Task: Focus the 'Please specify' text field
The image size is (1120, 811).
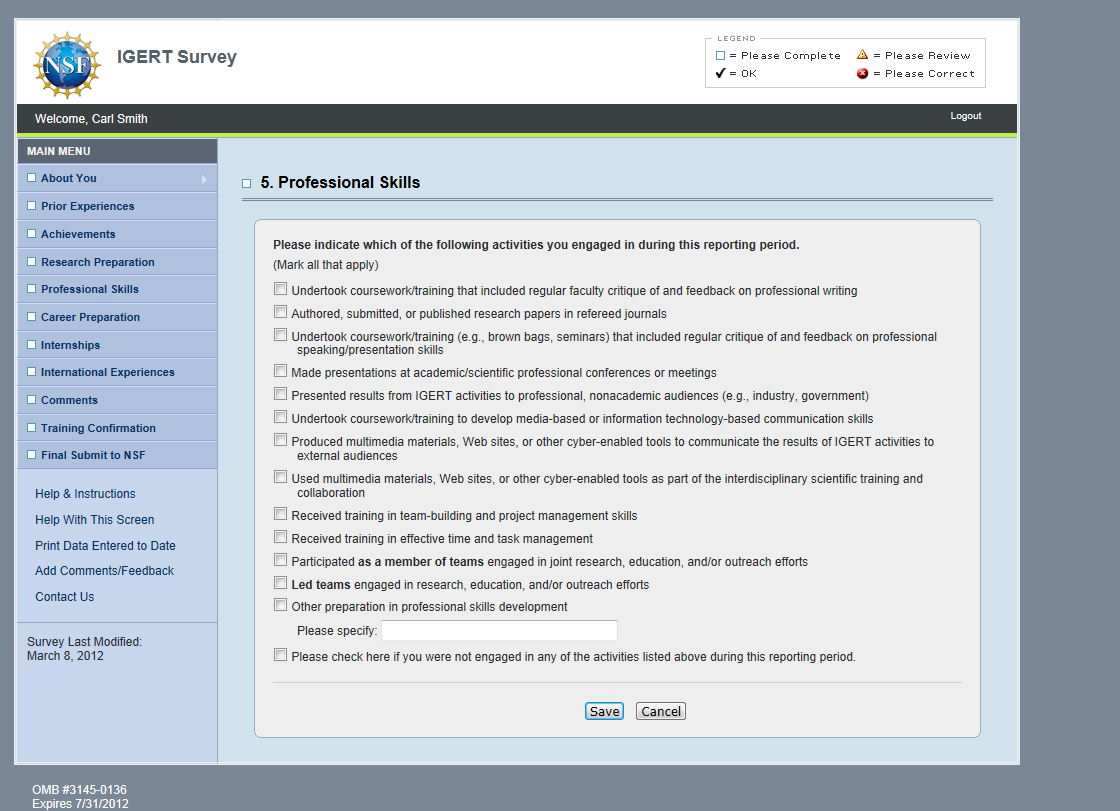Action: [x=499, y=631]
